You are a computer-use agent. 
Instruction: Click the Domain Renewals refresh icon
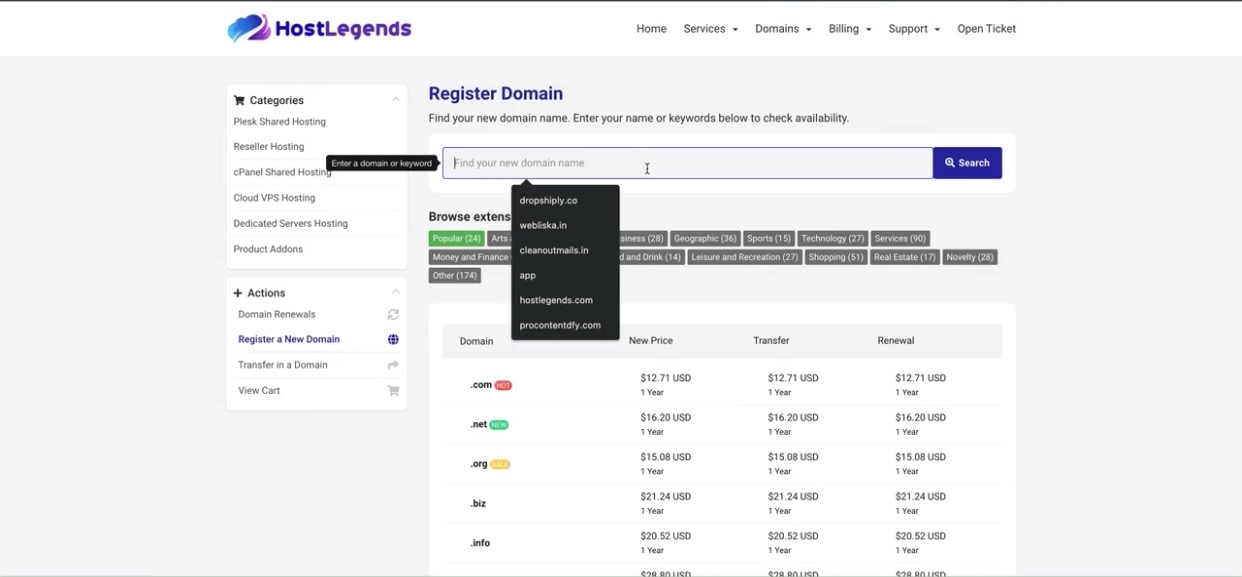[x=393, y=314]
